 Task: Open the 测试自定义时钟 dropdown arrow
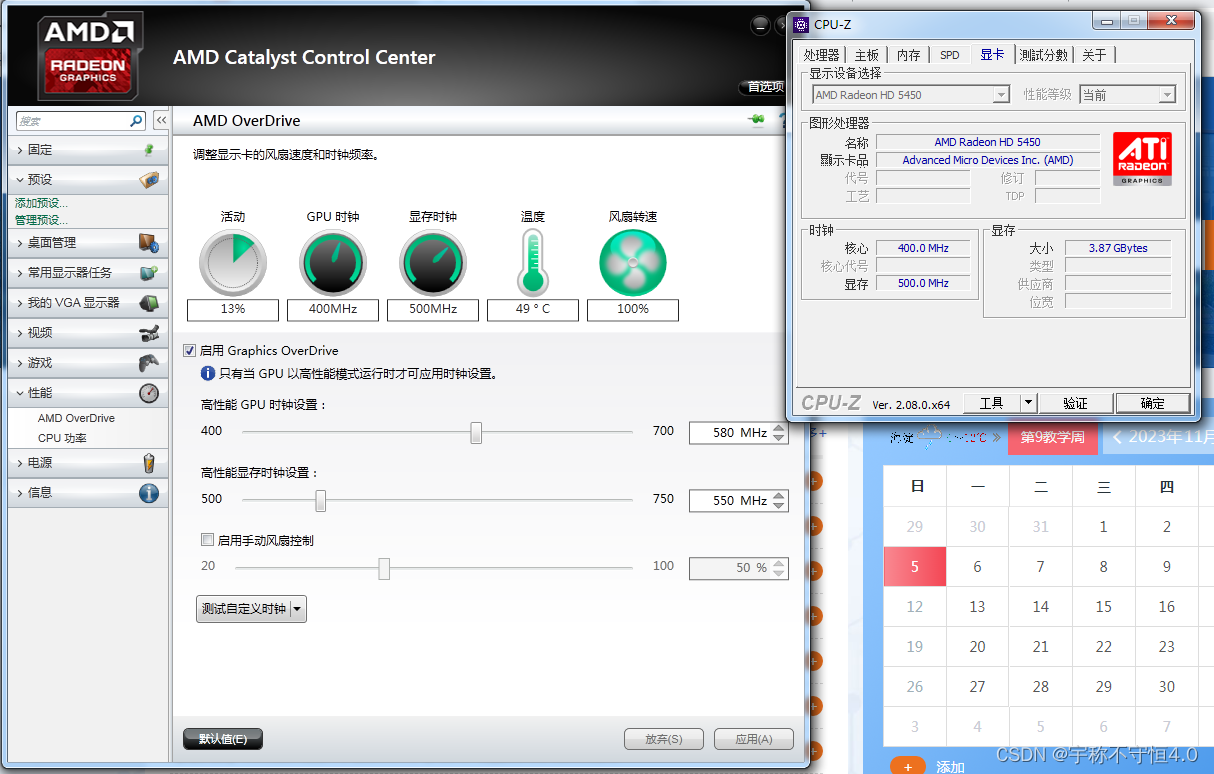298,609
